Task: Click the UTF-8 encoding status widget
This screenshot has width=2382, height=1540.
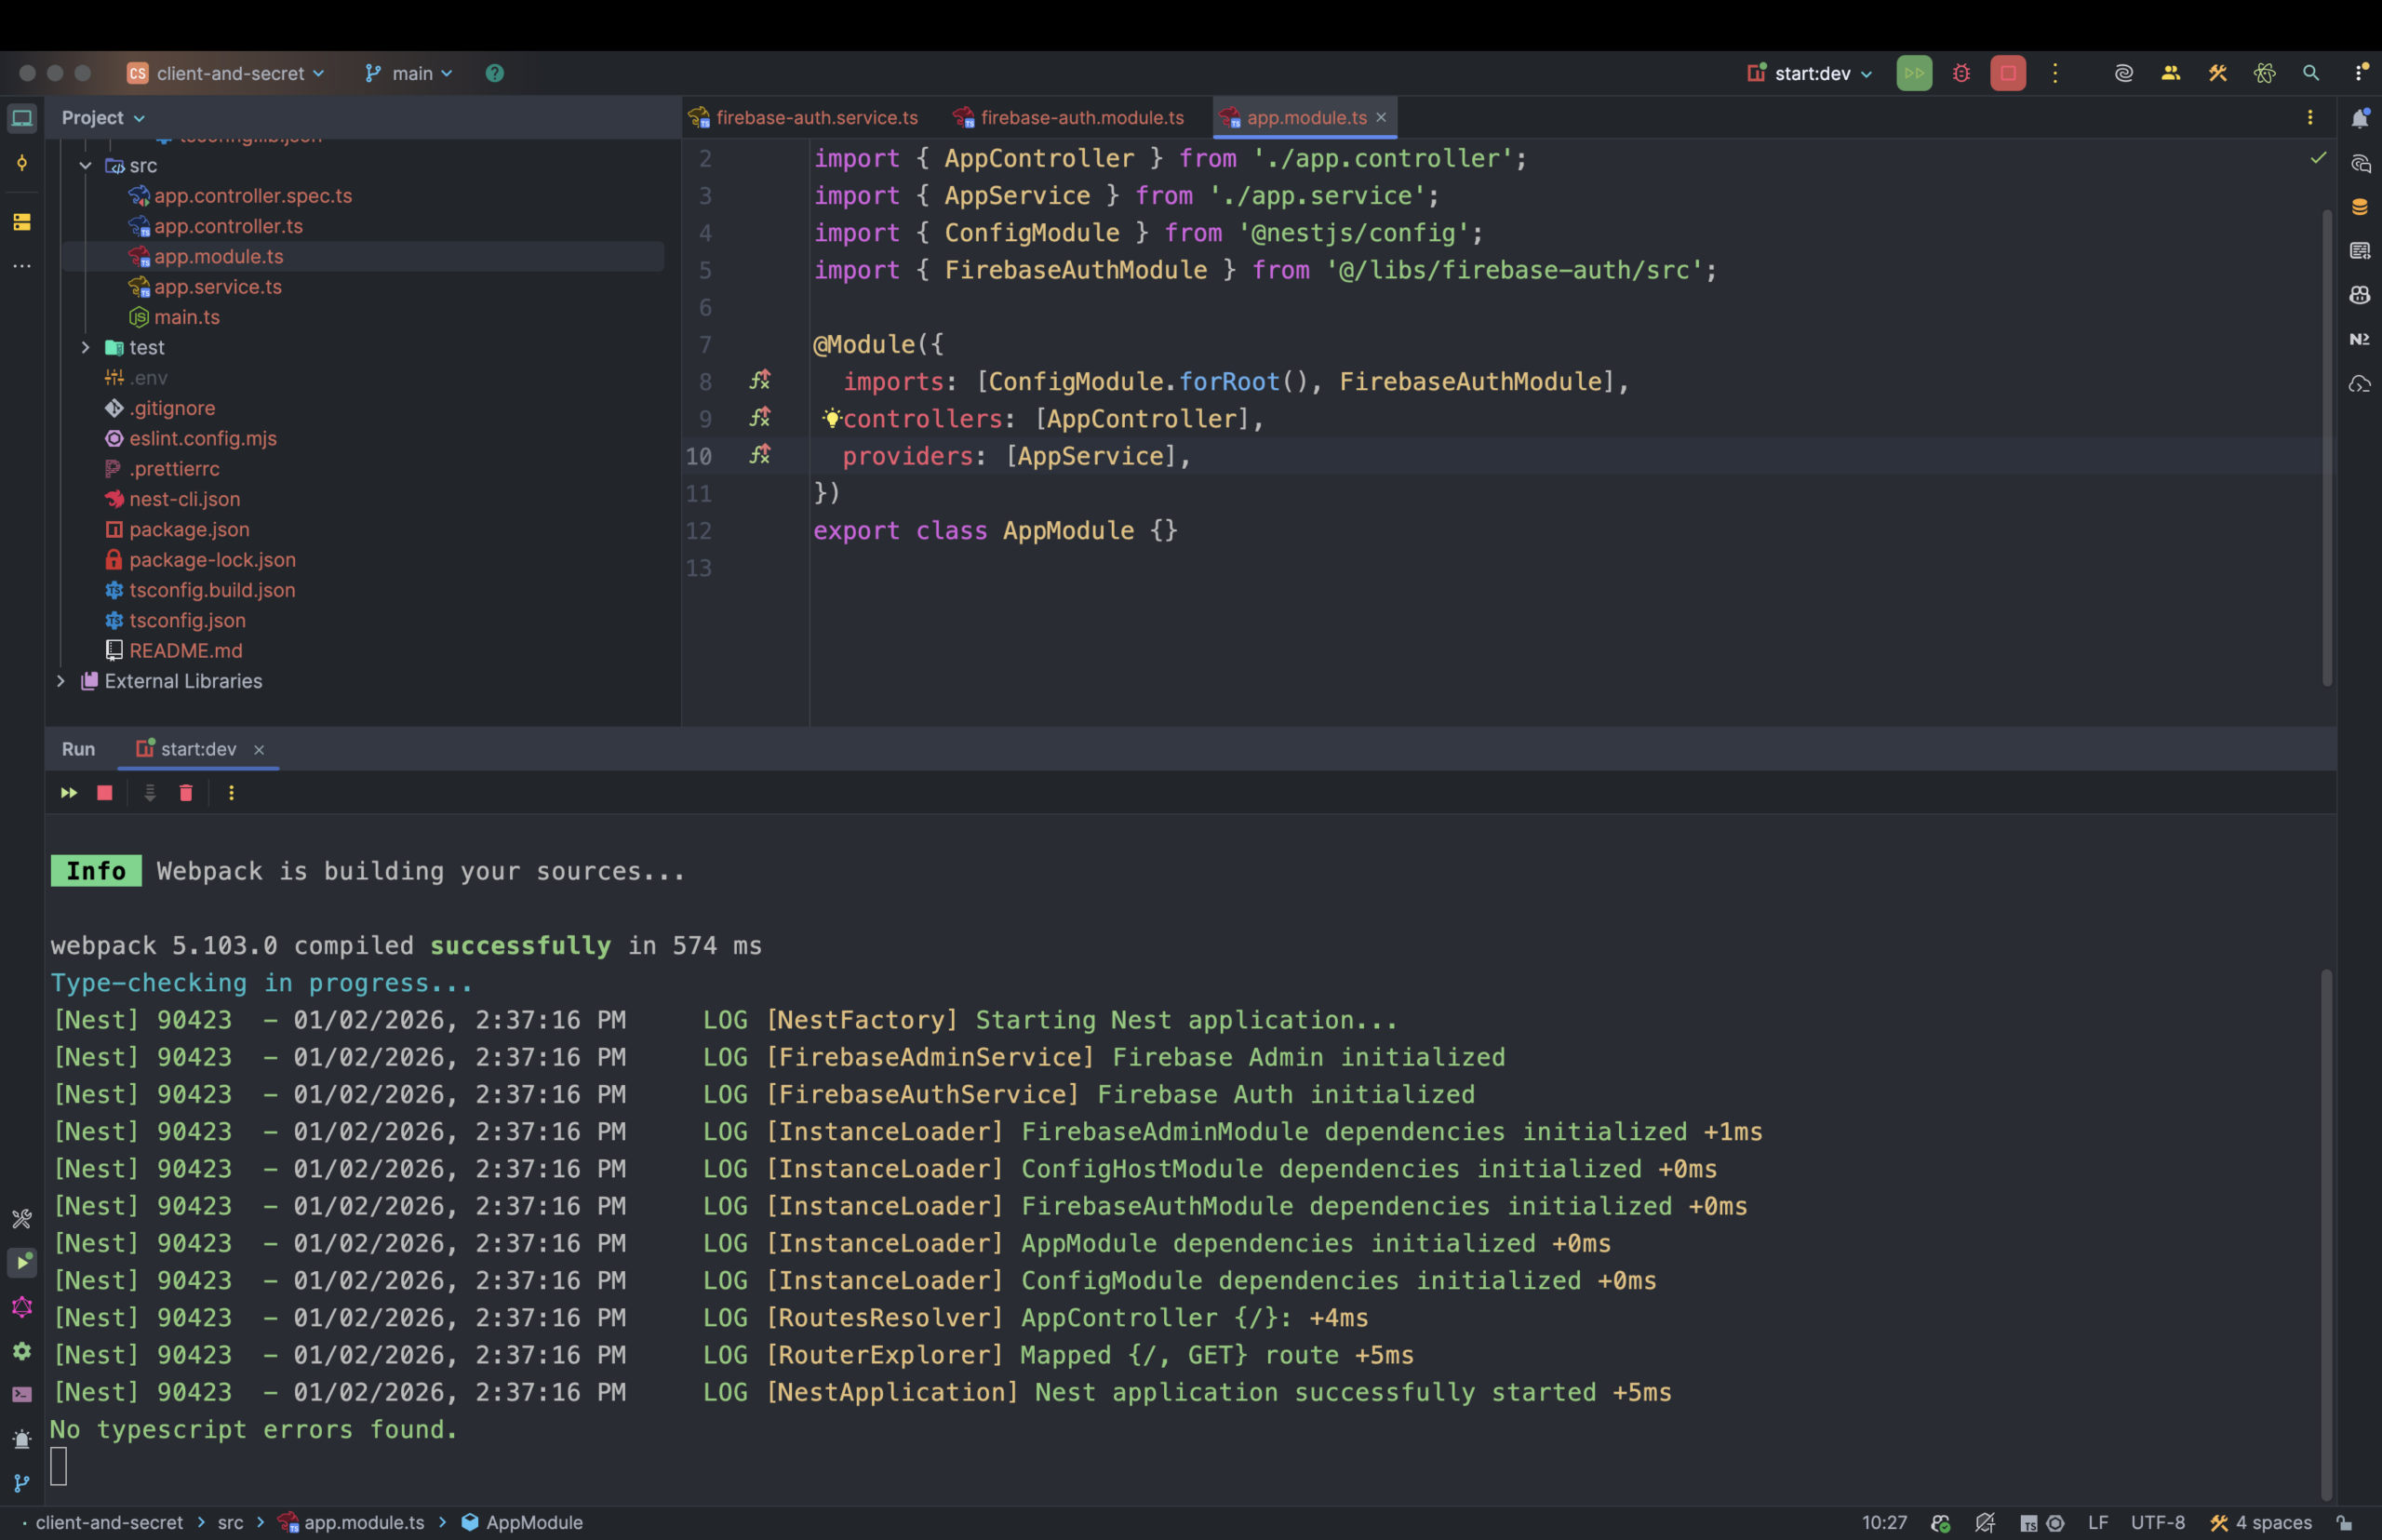Action: point(2157,1522)
